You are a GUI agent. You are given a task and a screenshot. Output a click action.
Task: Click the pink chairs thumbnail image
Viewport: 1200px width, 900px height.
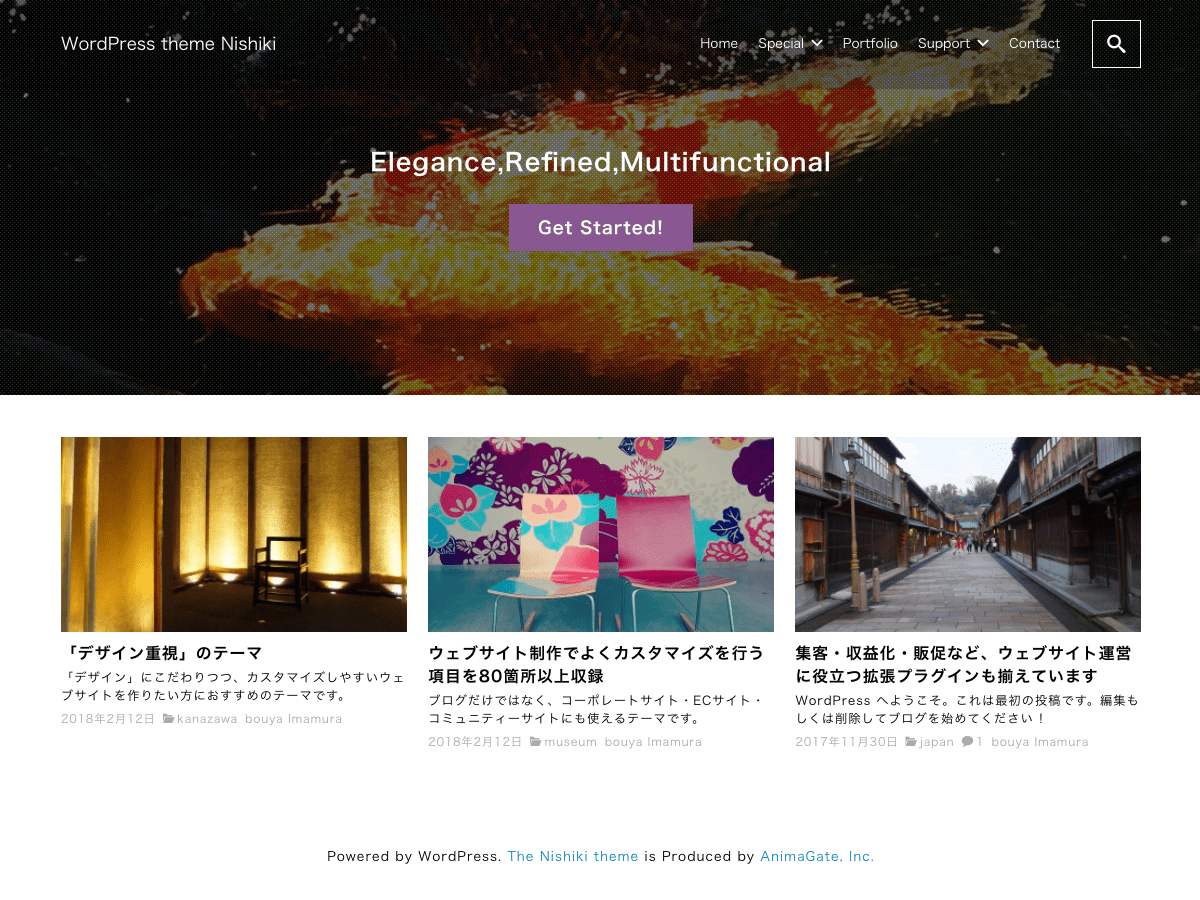coord(600,534)
